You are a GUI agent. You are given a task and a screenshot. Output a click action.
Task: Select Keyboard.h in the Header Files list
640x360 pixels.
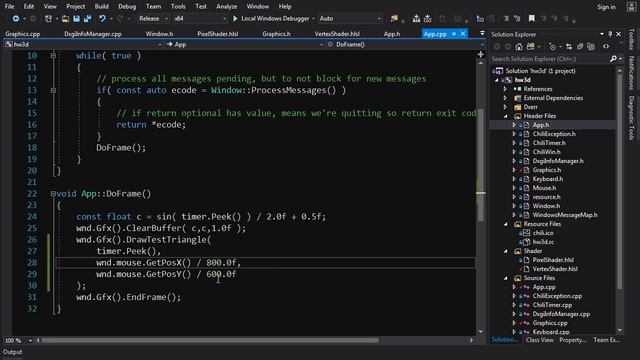[548, 179]
